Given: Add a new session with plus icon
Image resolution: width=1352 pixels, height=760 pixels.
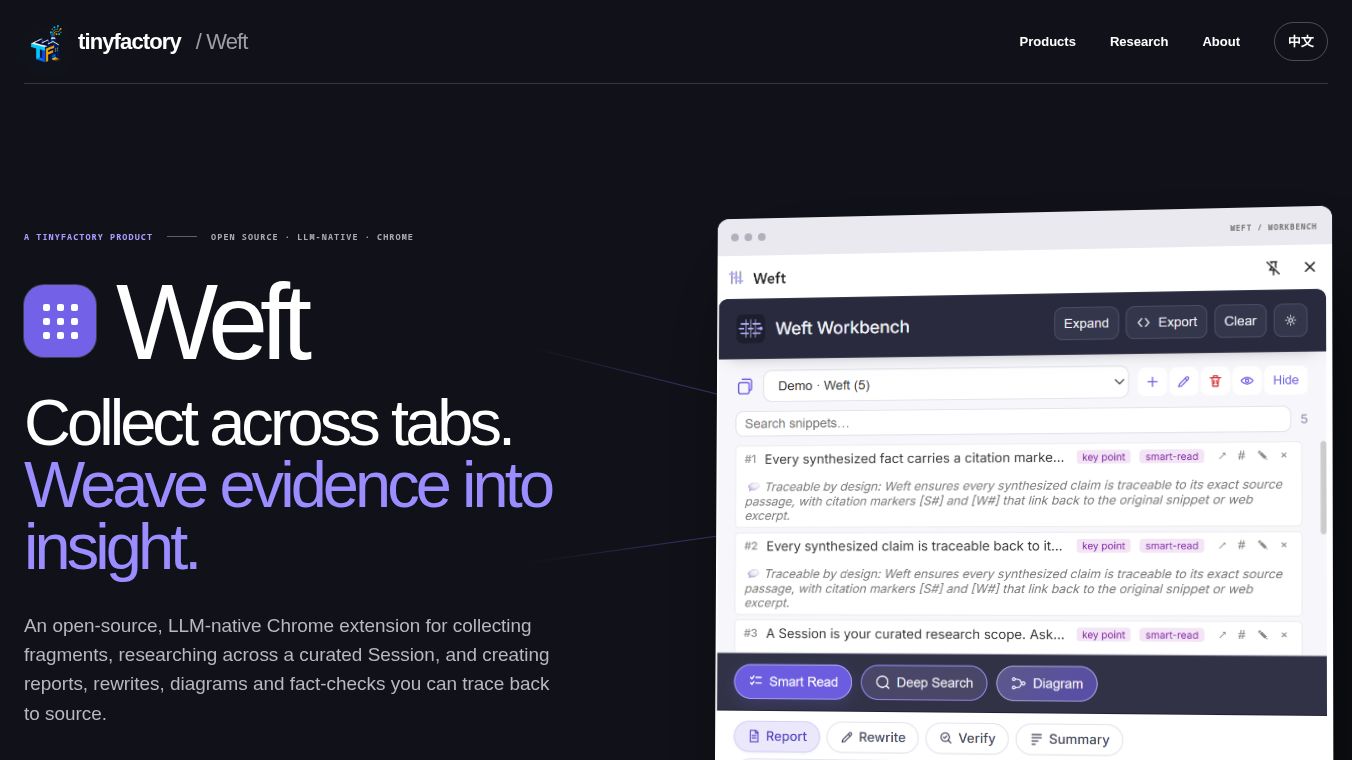Looking at the screenshot, I should 1152,382.
